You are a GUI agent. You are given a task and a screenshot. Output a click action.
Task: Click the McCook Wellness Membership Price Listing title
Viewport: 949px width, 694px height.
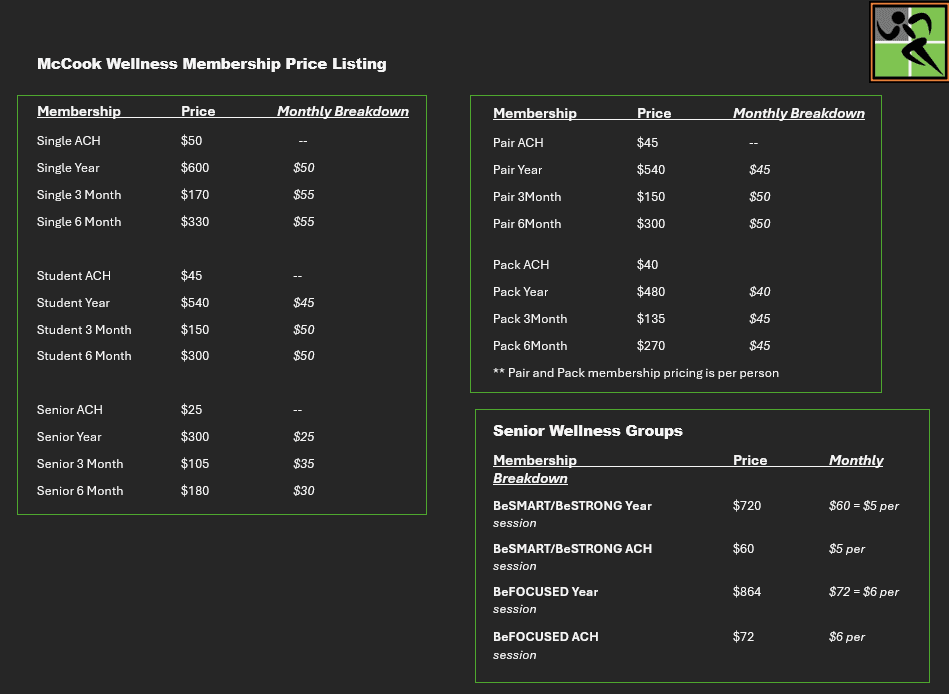click(x=211, y=64)
